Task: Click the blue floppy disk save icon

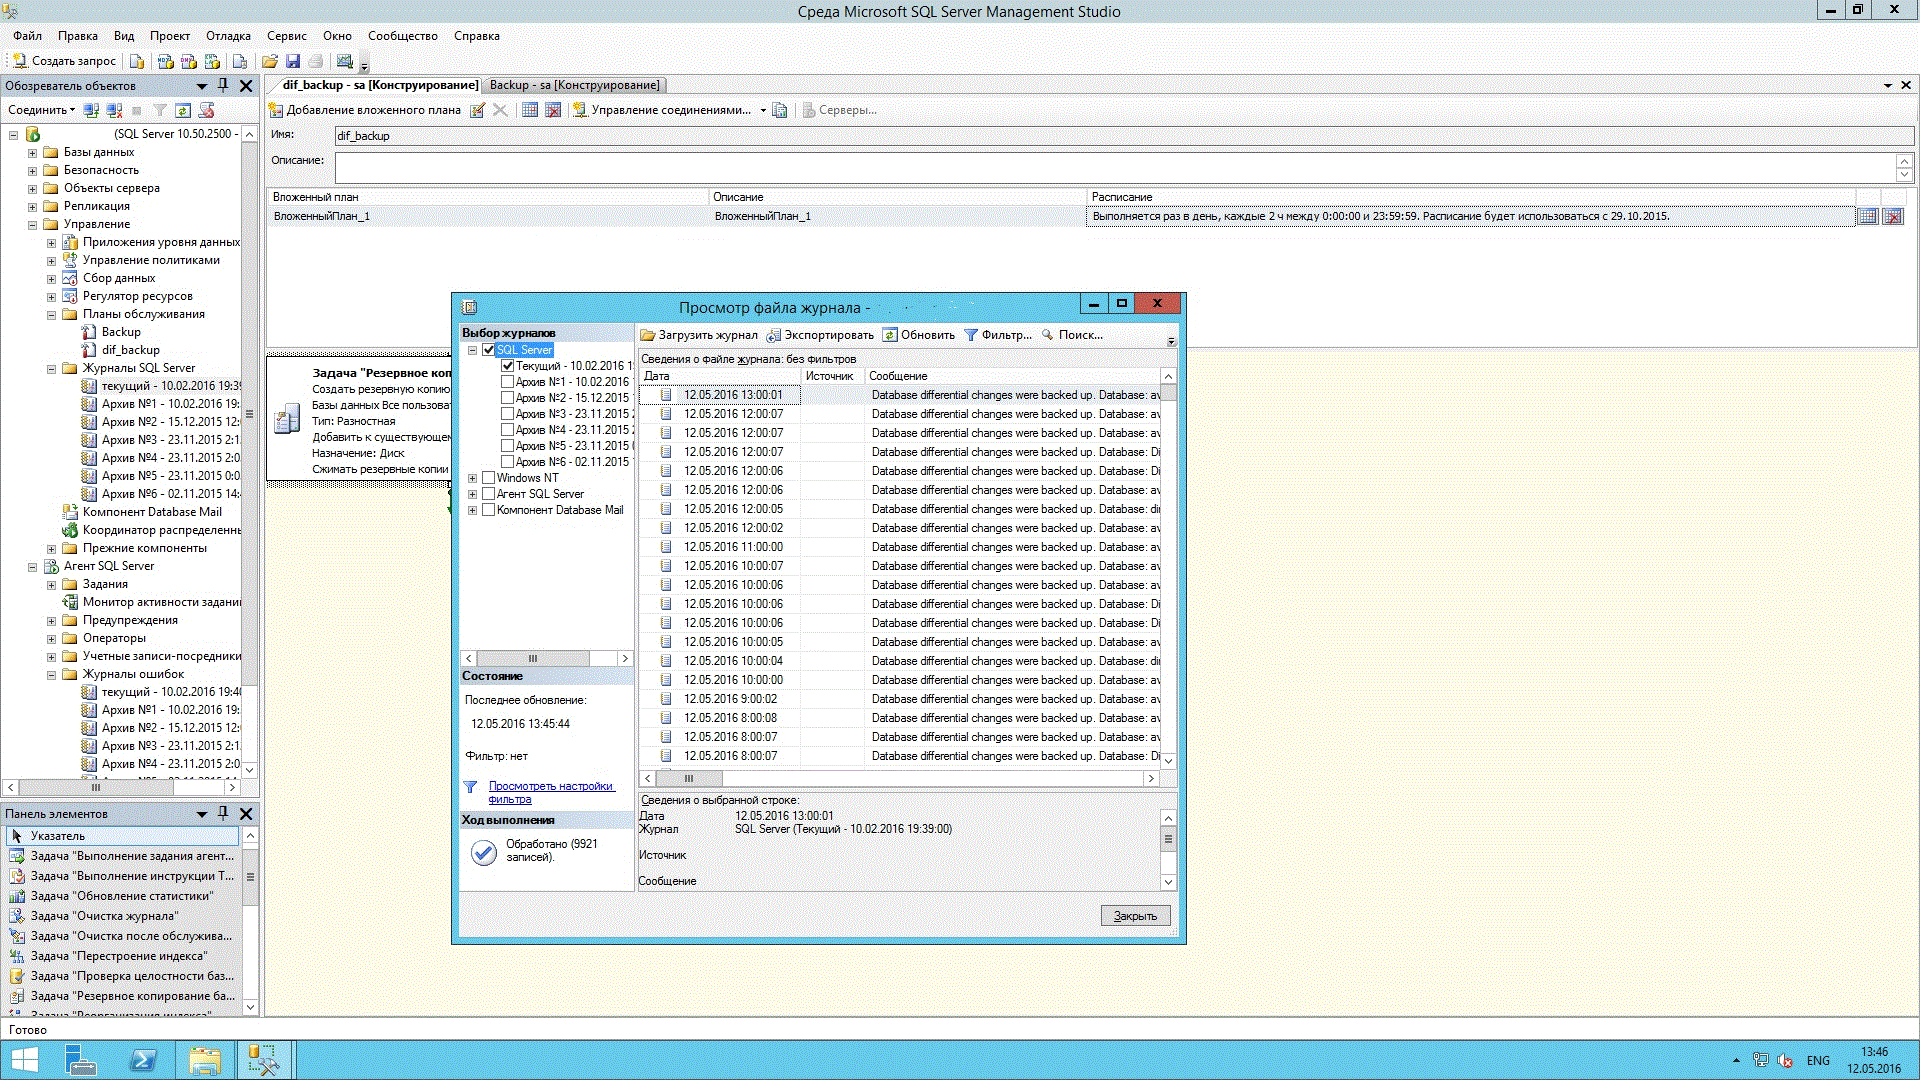Action: [293, 61]
